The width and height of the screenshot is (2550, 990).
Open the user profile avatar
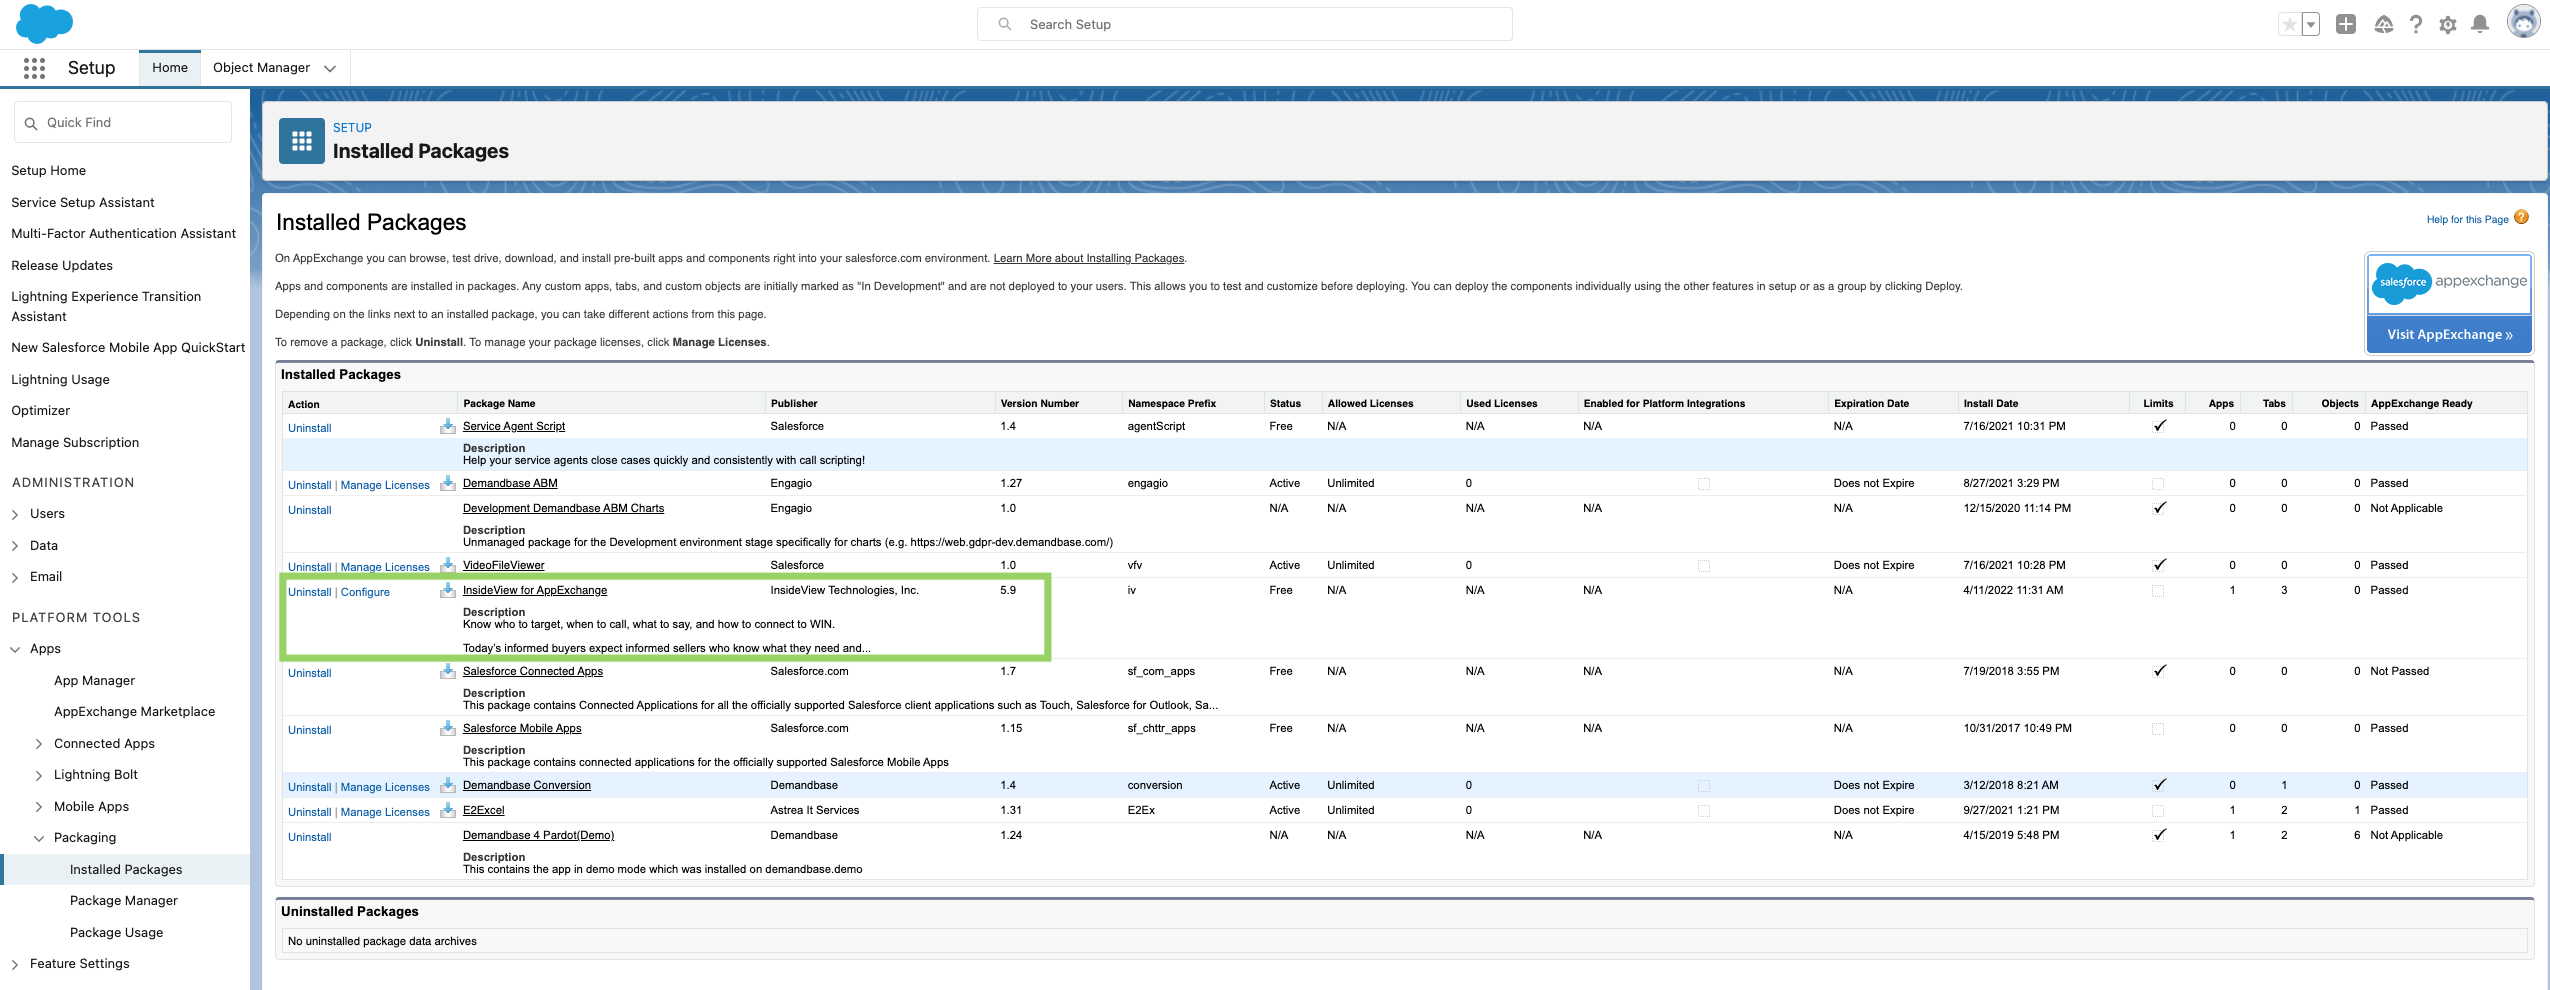[x=2524, y=21]
